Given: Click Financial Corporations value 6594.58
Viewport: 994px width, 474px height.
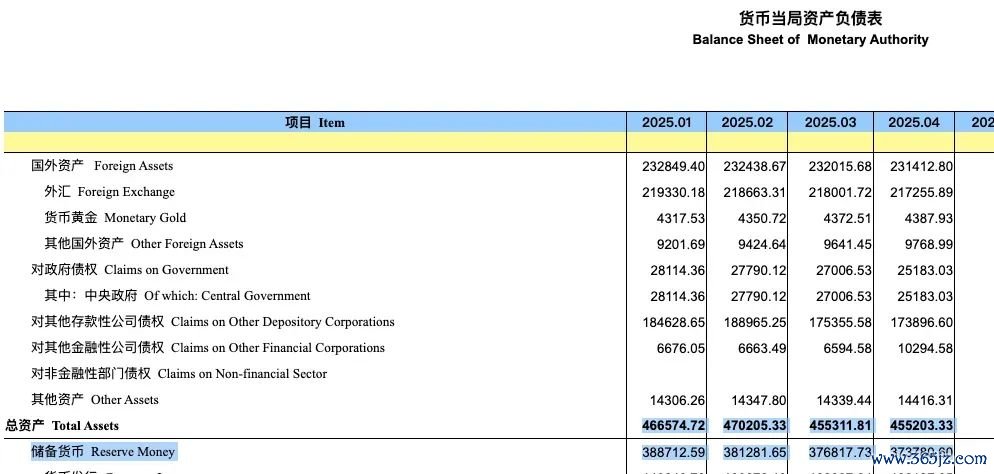Looking at the screenshot, I should 848,349.
